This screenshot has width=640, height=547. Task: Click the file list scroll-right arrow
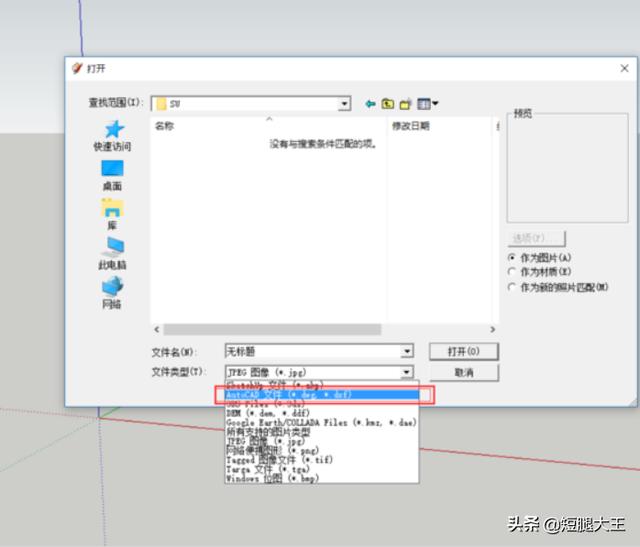click(x=493, y=329)
